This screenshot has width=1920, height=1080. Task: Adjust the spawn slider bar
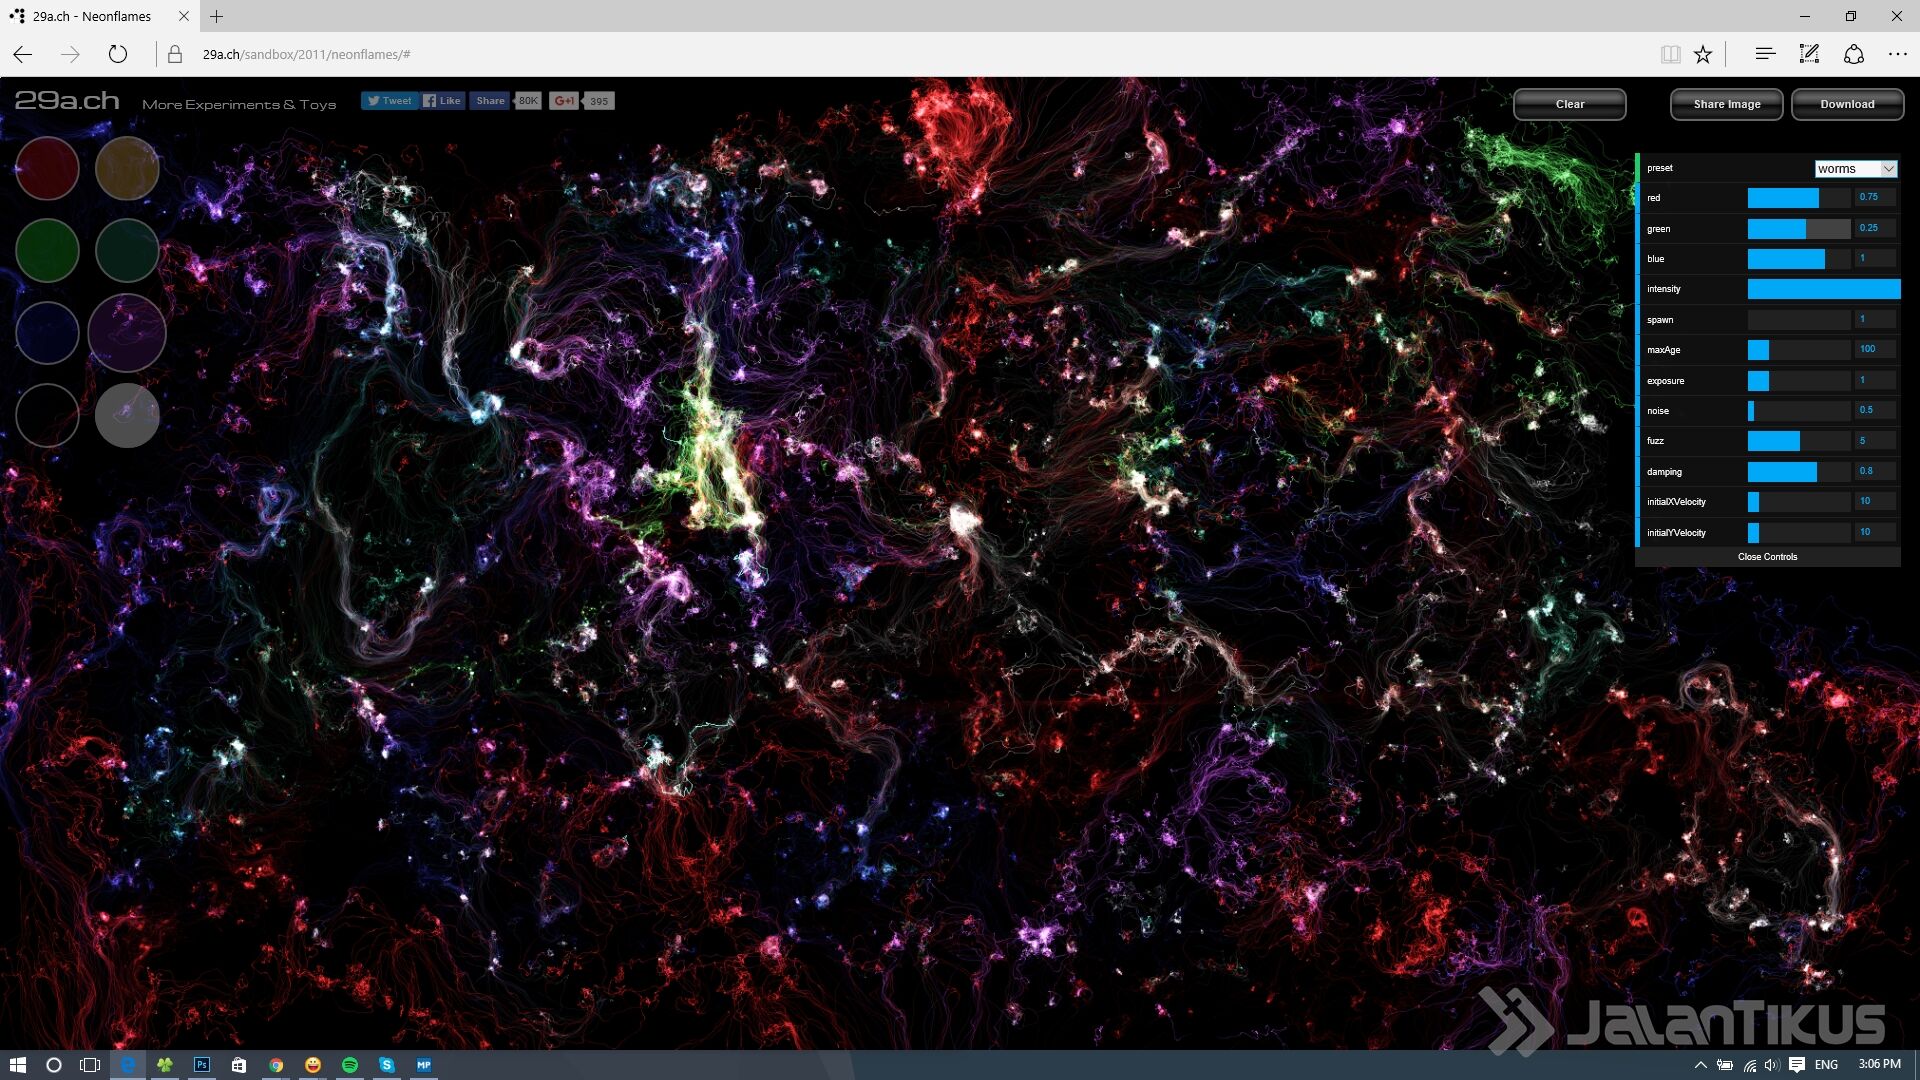1799,320
